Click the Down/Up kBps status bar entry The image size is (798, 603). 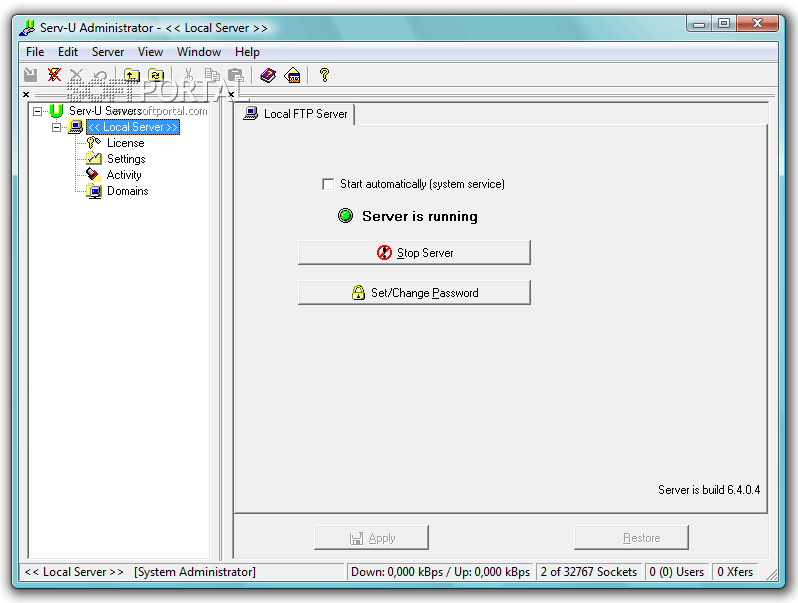click(x=441, y=572)
